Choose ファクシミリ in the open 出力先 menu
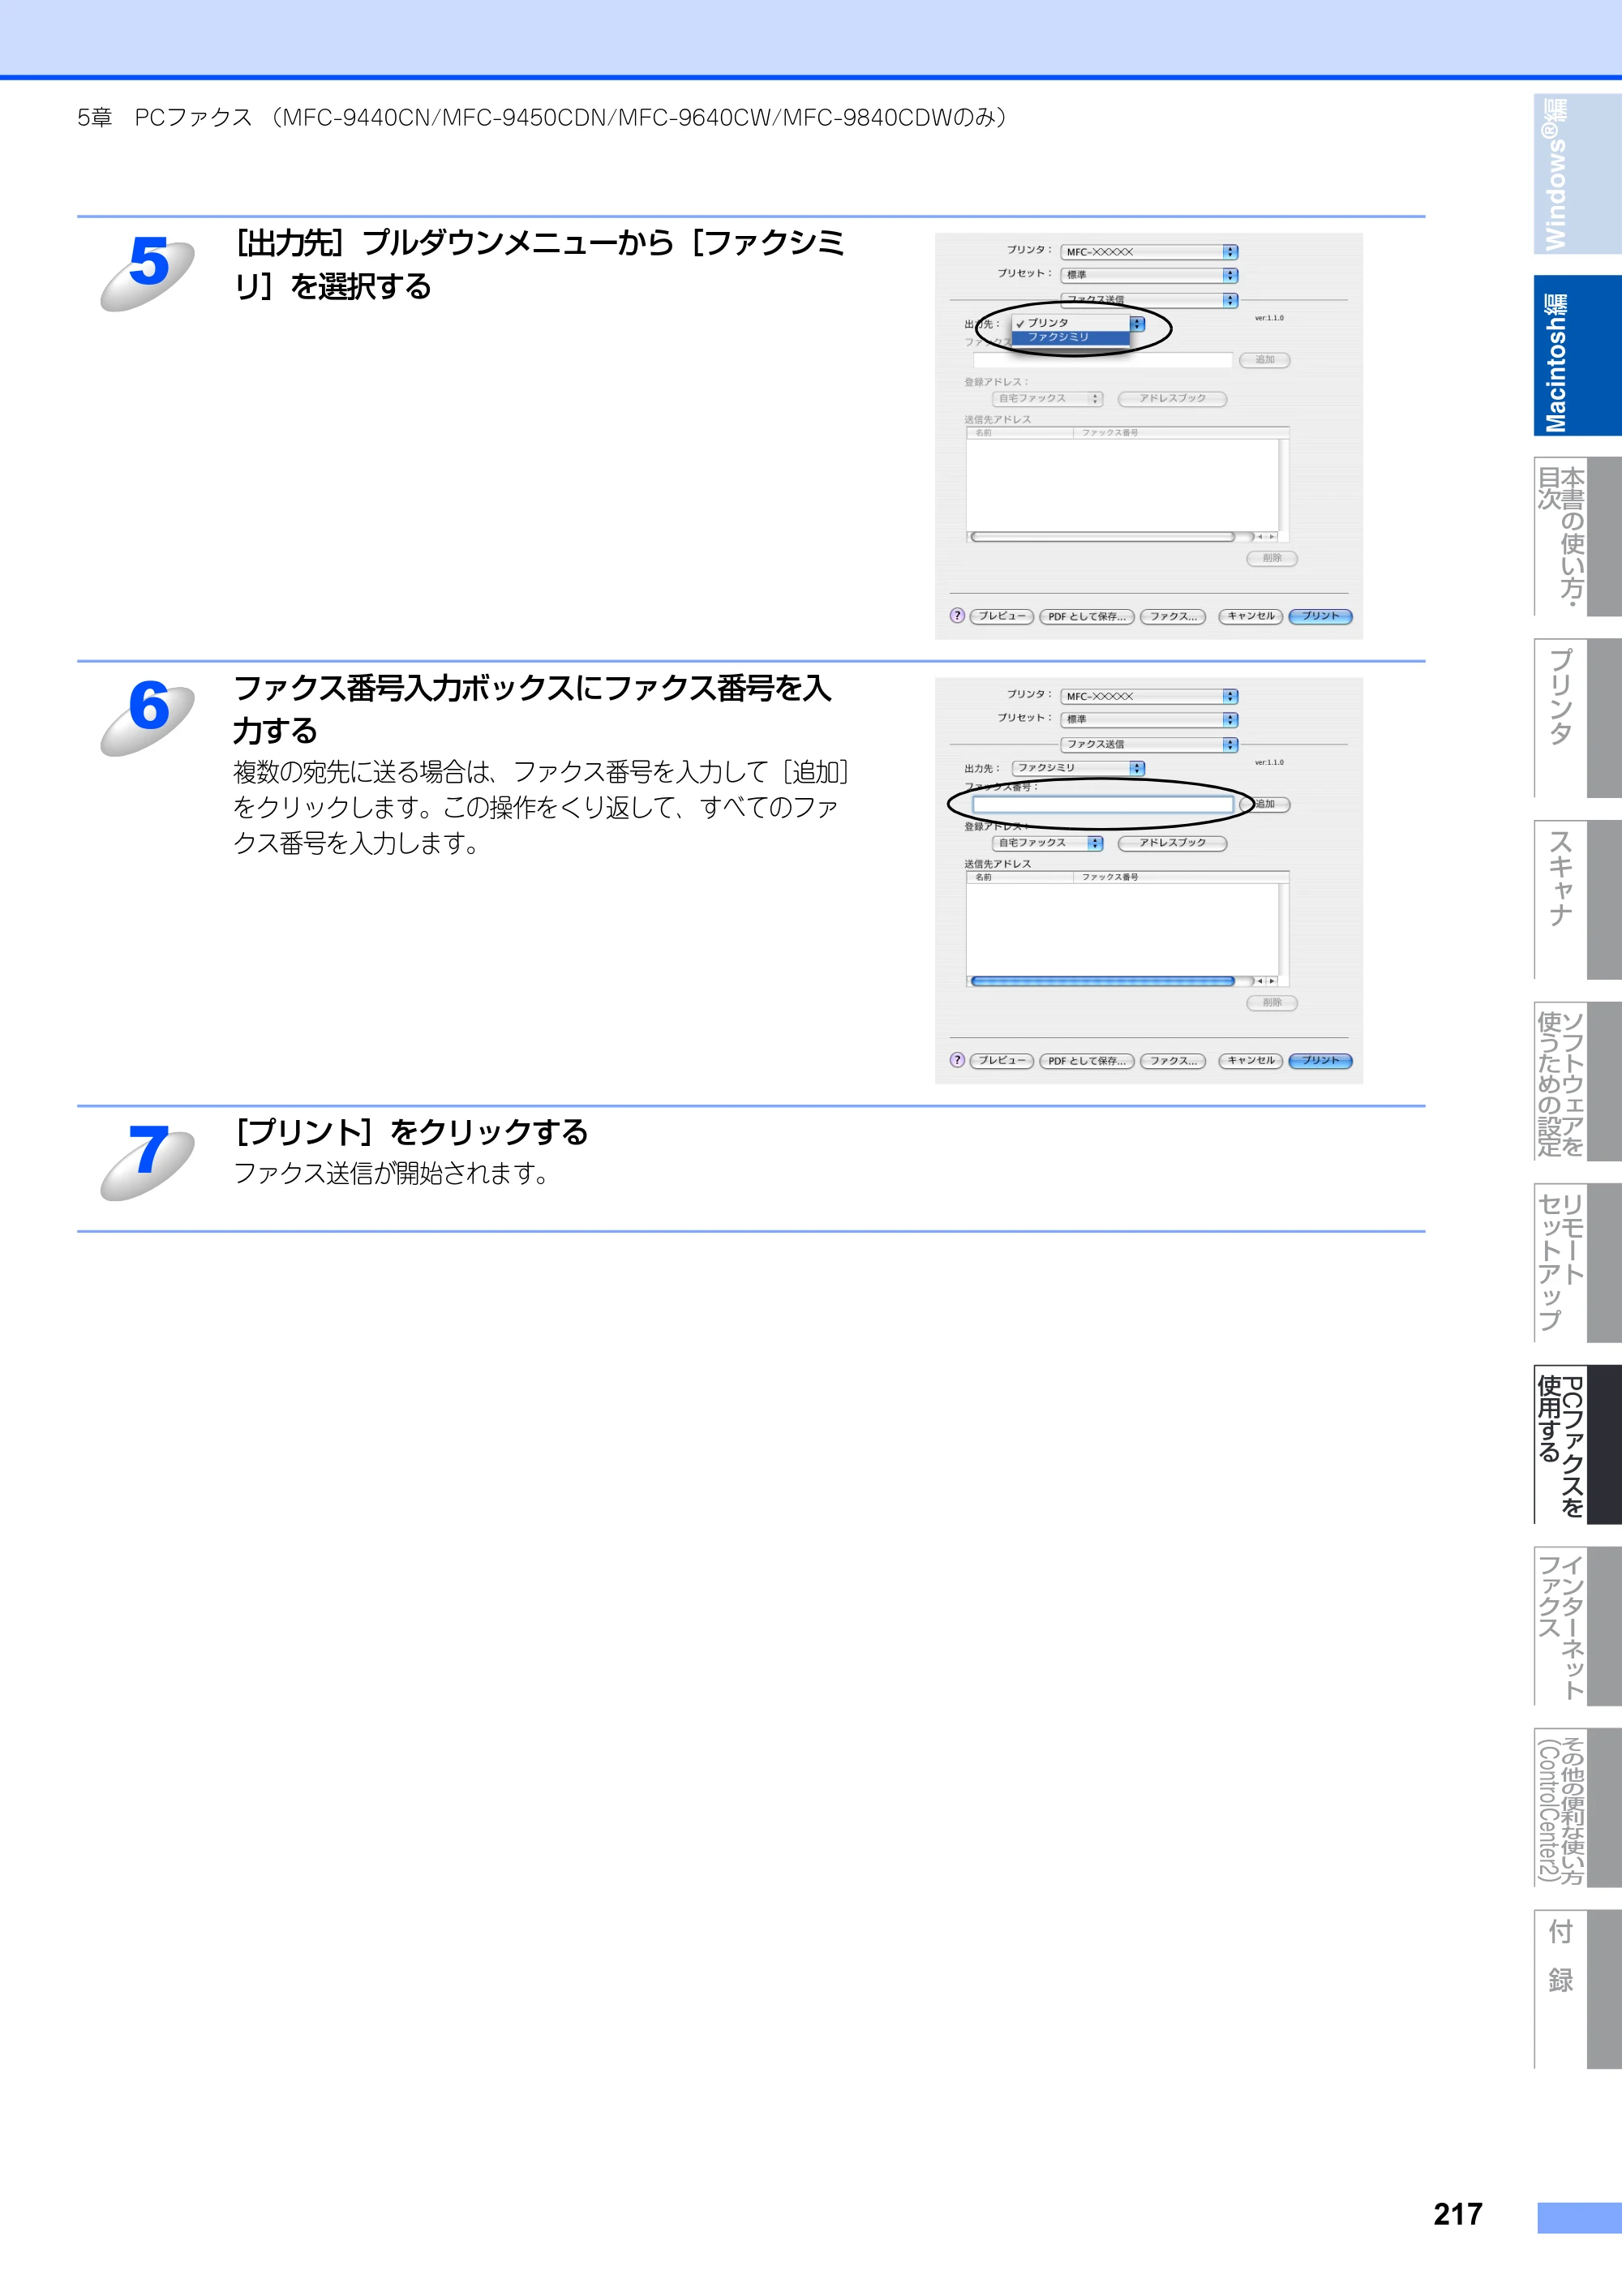 1070,337
